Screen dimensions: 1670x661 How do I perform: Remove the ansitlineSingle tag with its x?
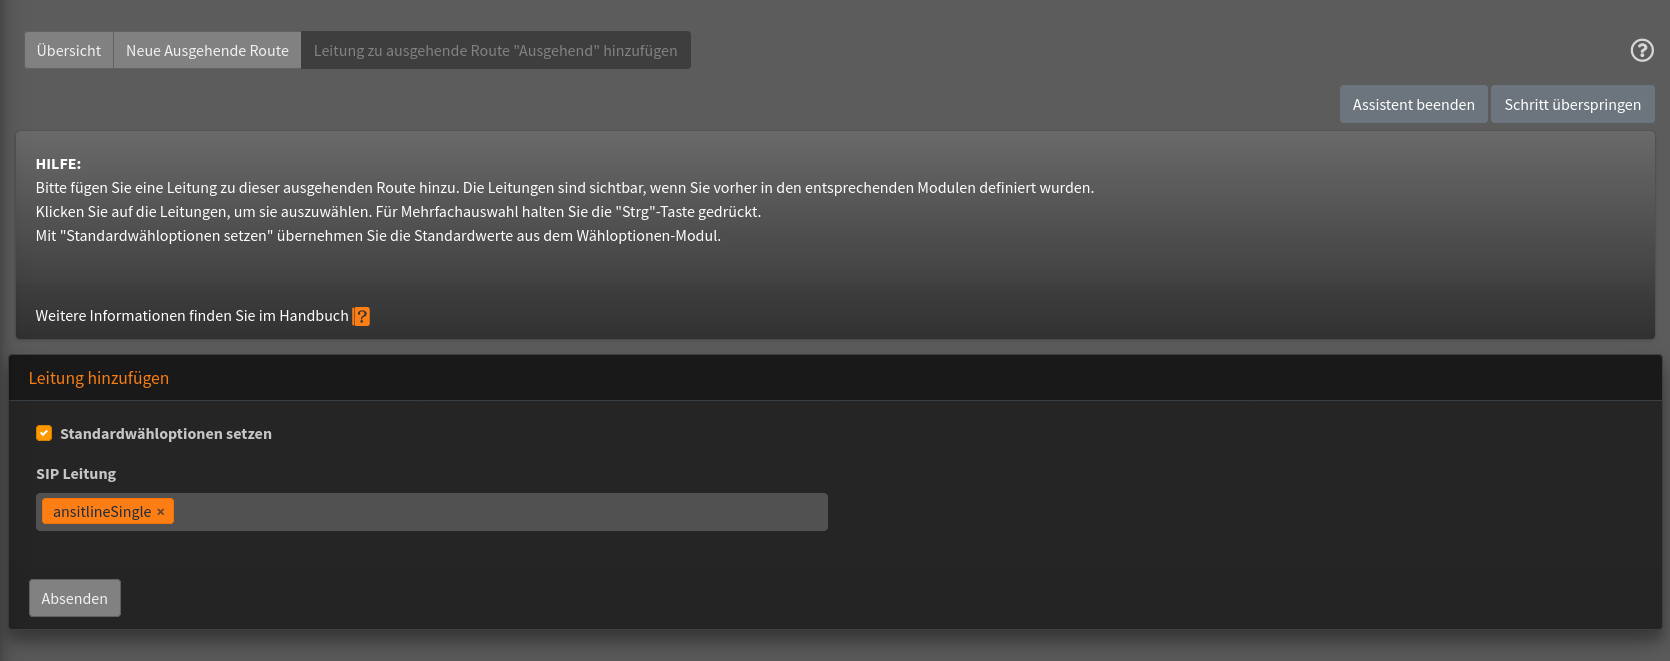[161, 512]
